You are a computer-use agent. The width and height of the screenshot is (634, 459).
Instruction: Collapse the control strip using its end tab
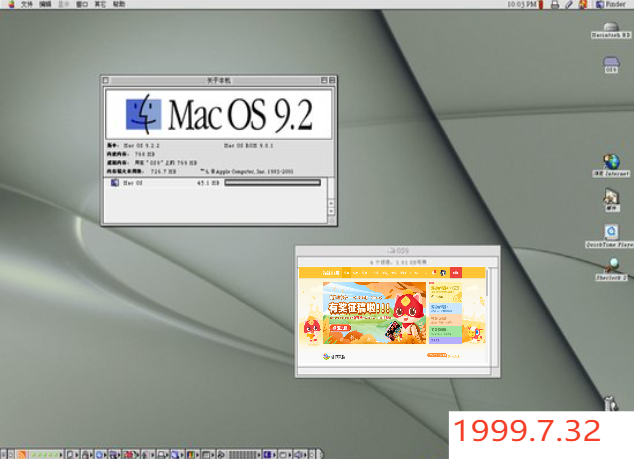[x=320, y=454]
